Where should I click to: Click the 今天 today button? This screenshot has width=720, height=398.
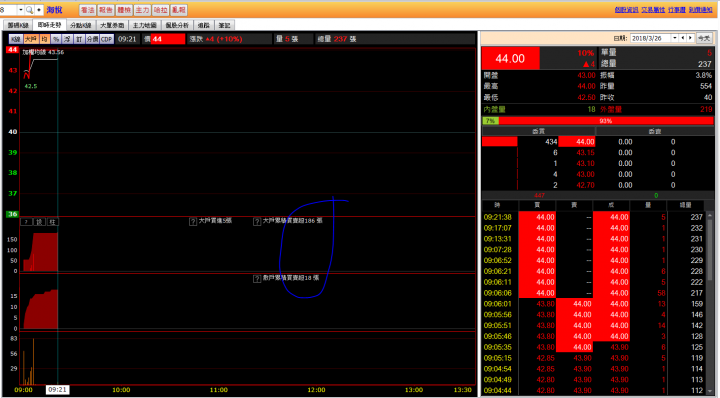tap(704, 38)
